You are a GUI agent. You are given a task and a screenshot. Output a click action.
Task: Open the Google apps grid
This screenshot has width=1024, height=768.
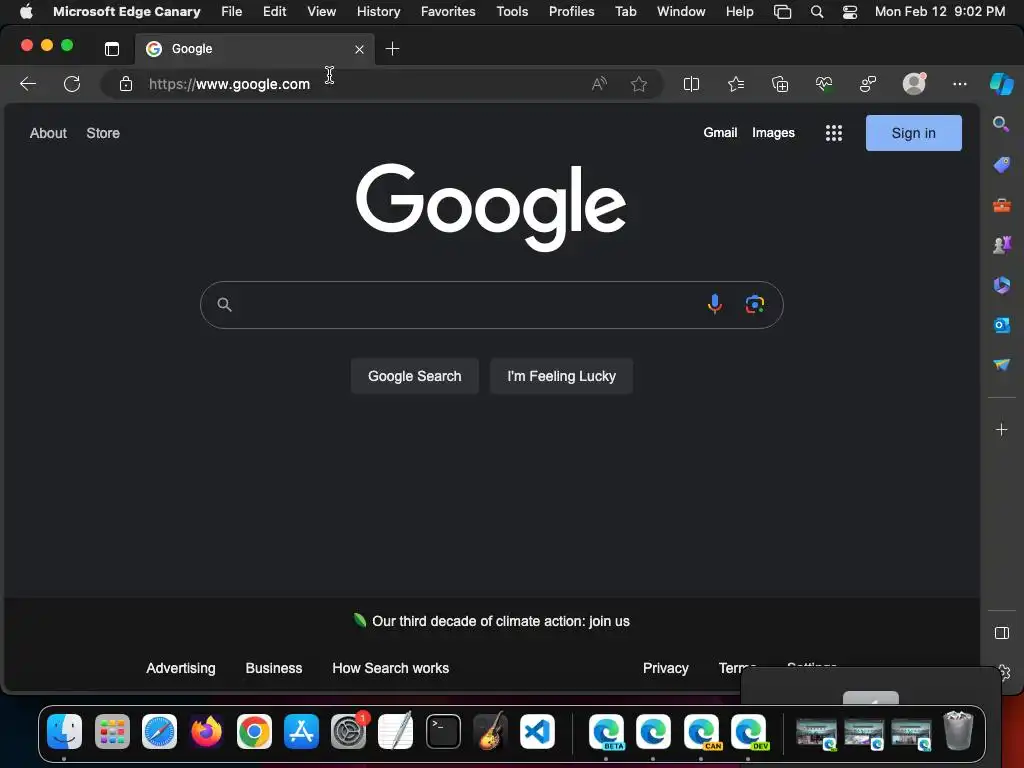tap(833, 133)
